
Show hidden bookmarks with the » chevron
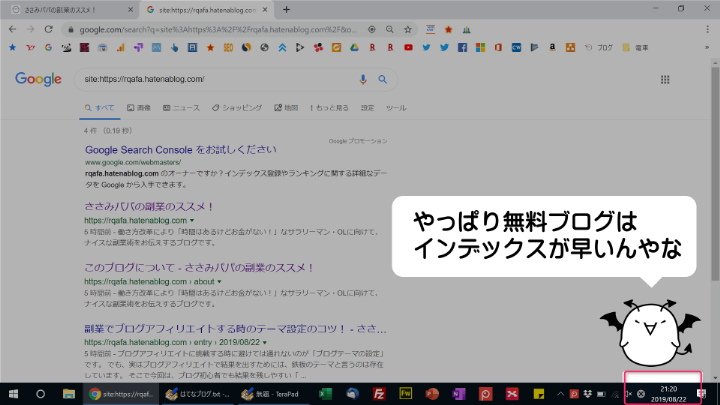tap(707, 47)
